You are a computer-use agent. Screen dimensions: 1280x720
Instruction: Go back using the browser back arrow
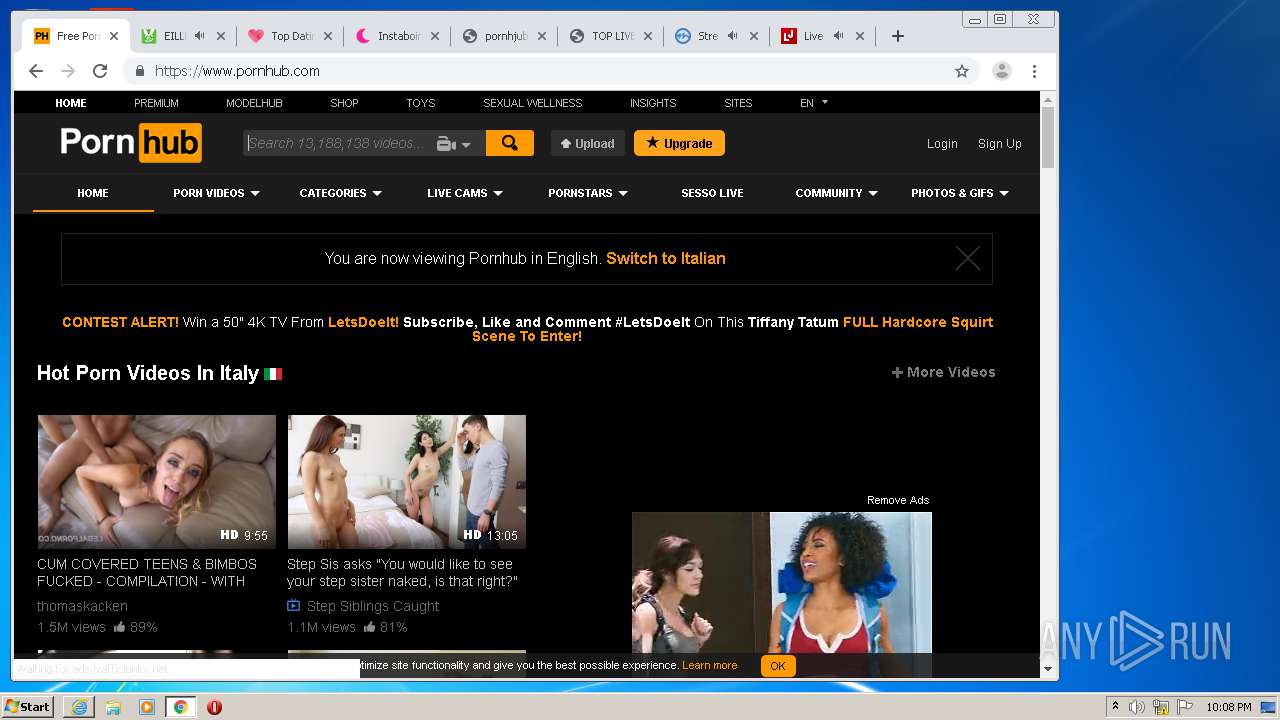point(36,71)
